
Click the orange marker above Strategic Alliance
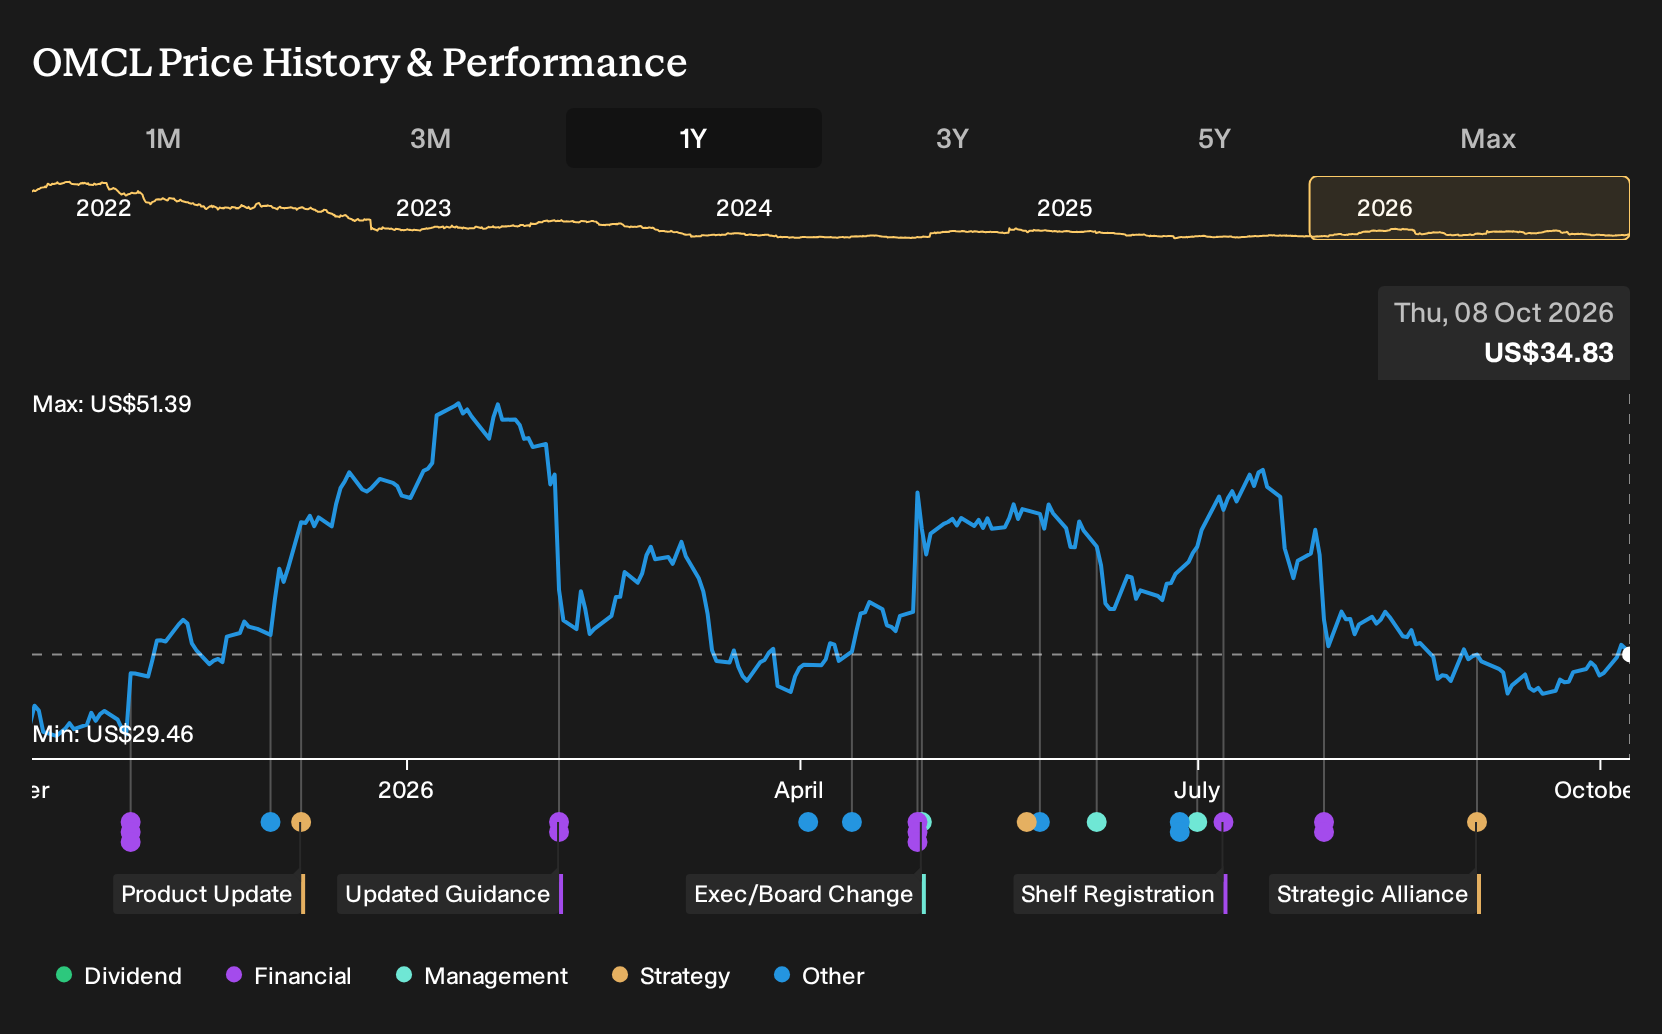pyautogui.click(x=1477, y=822)
